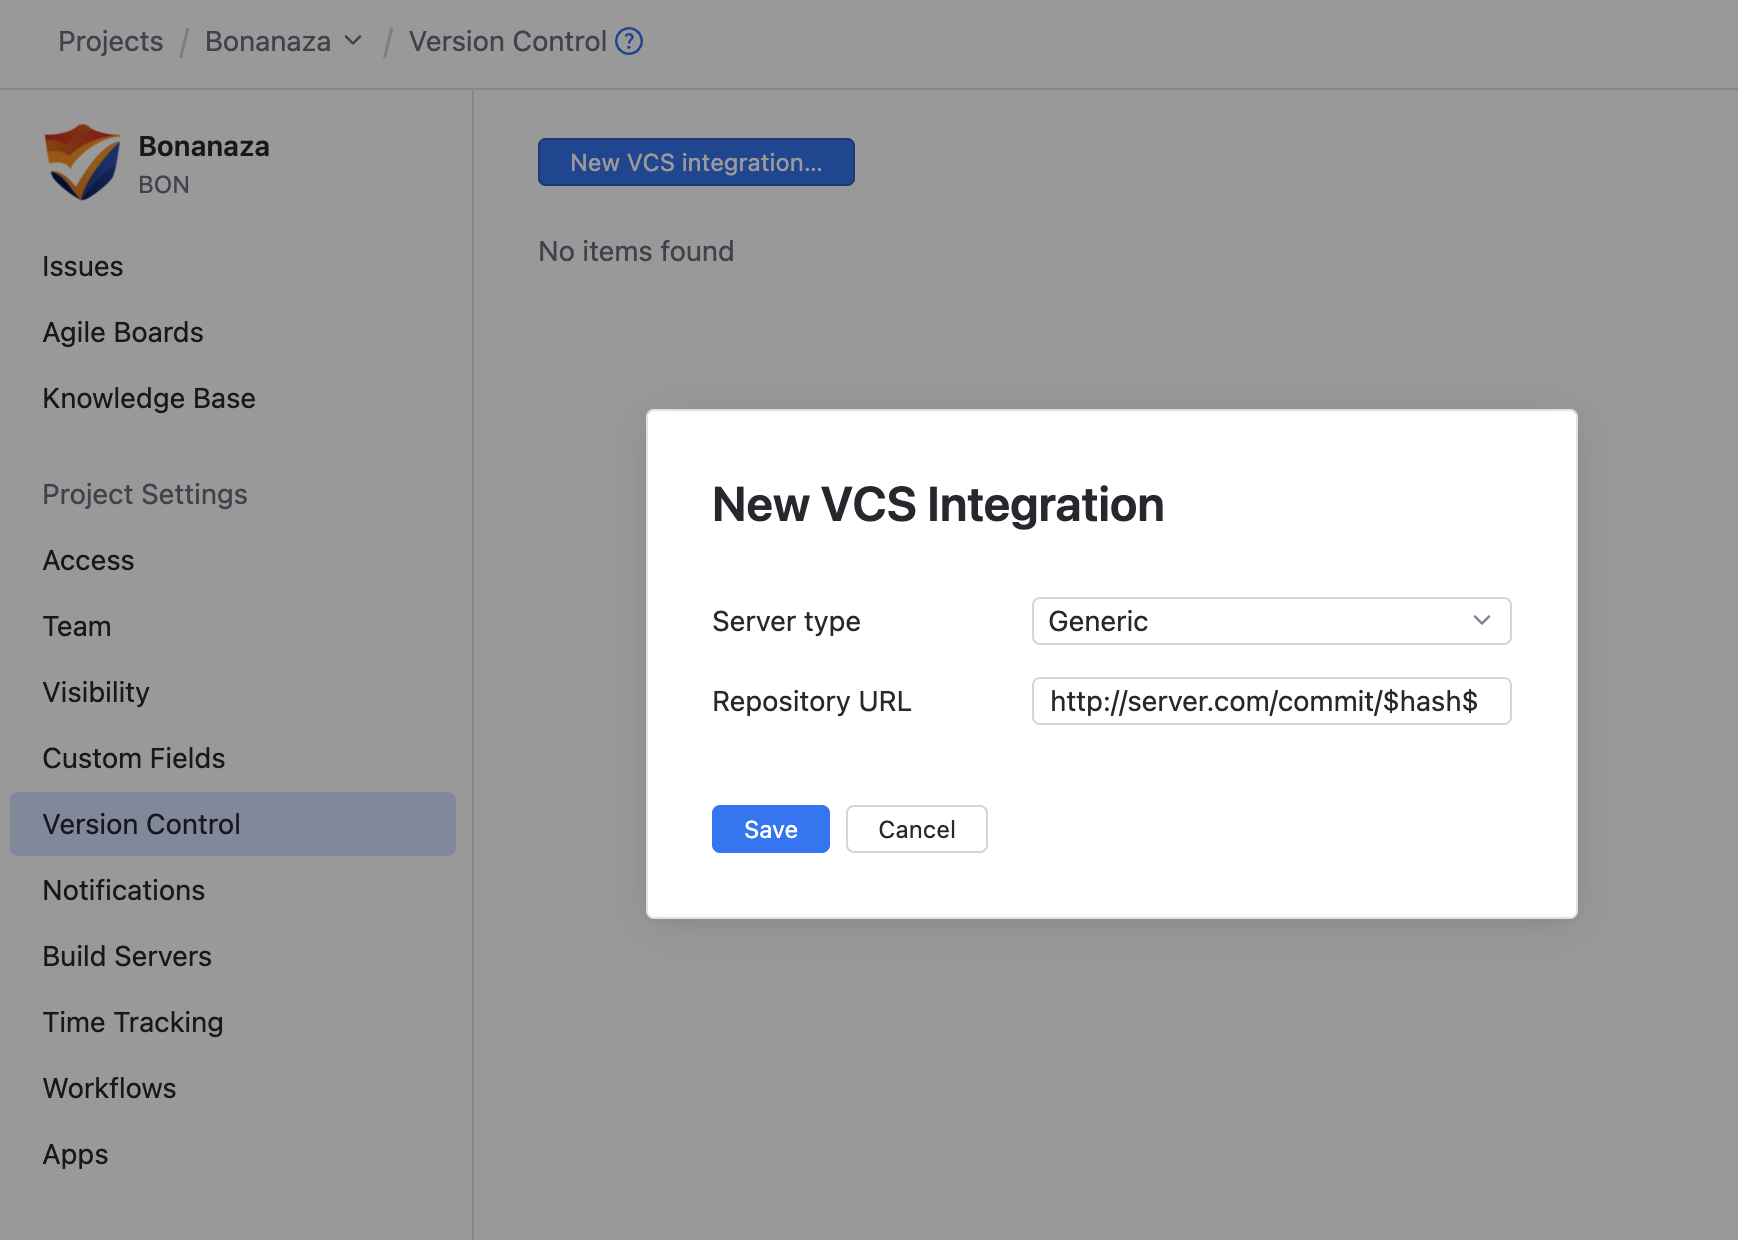Open the Team settings

click(77, 626)
